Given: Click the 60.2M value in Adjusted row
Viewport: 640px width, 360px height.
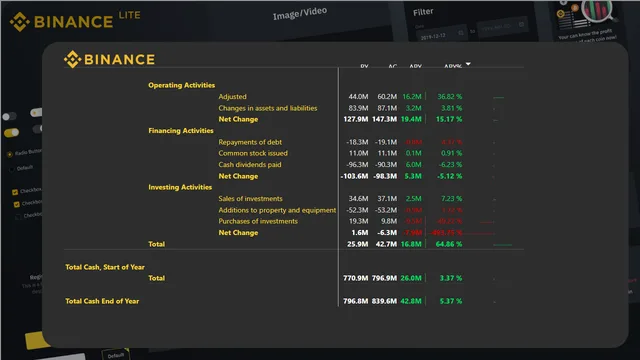Looking at the screenshot, I should point(387,97).
